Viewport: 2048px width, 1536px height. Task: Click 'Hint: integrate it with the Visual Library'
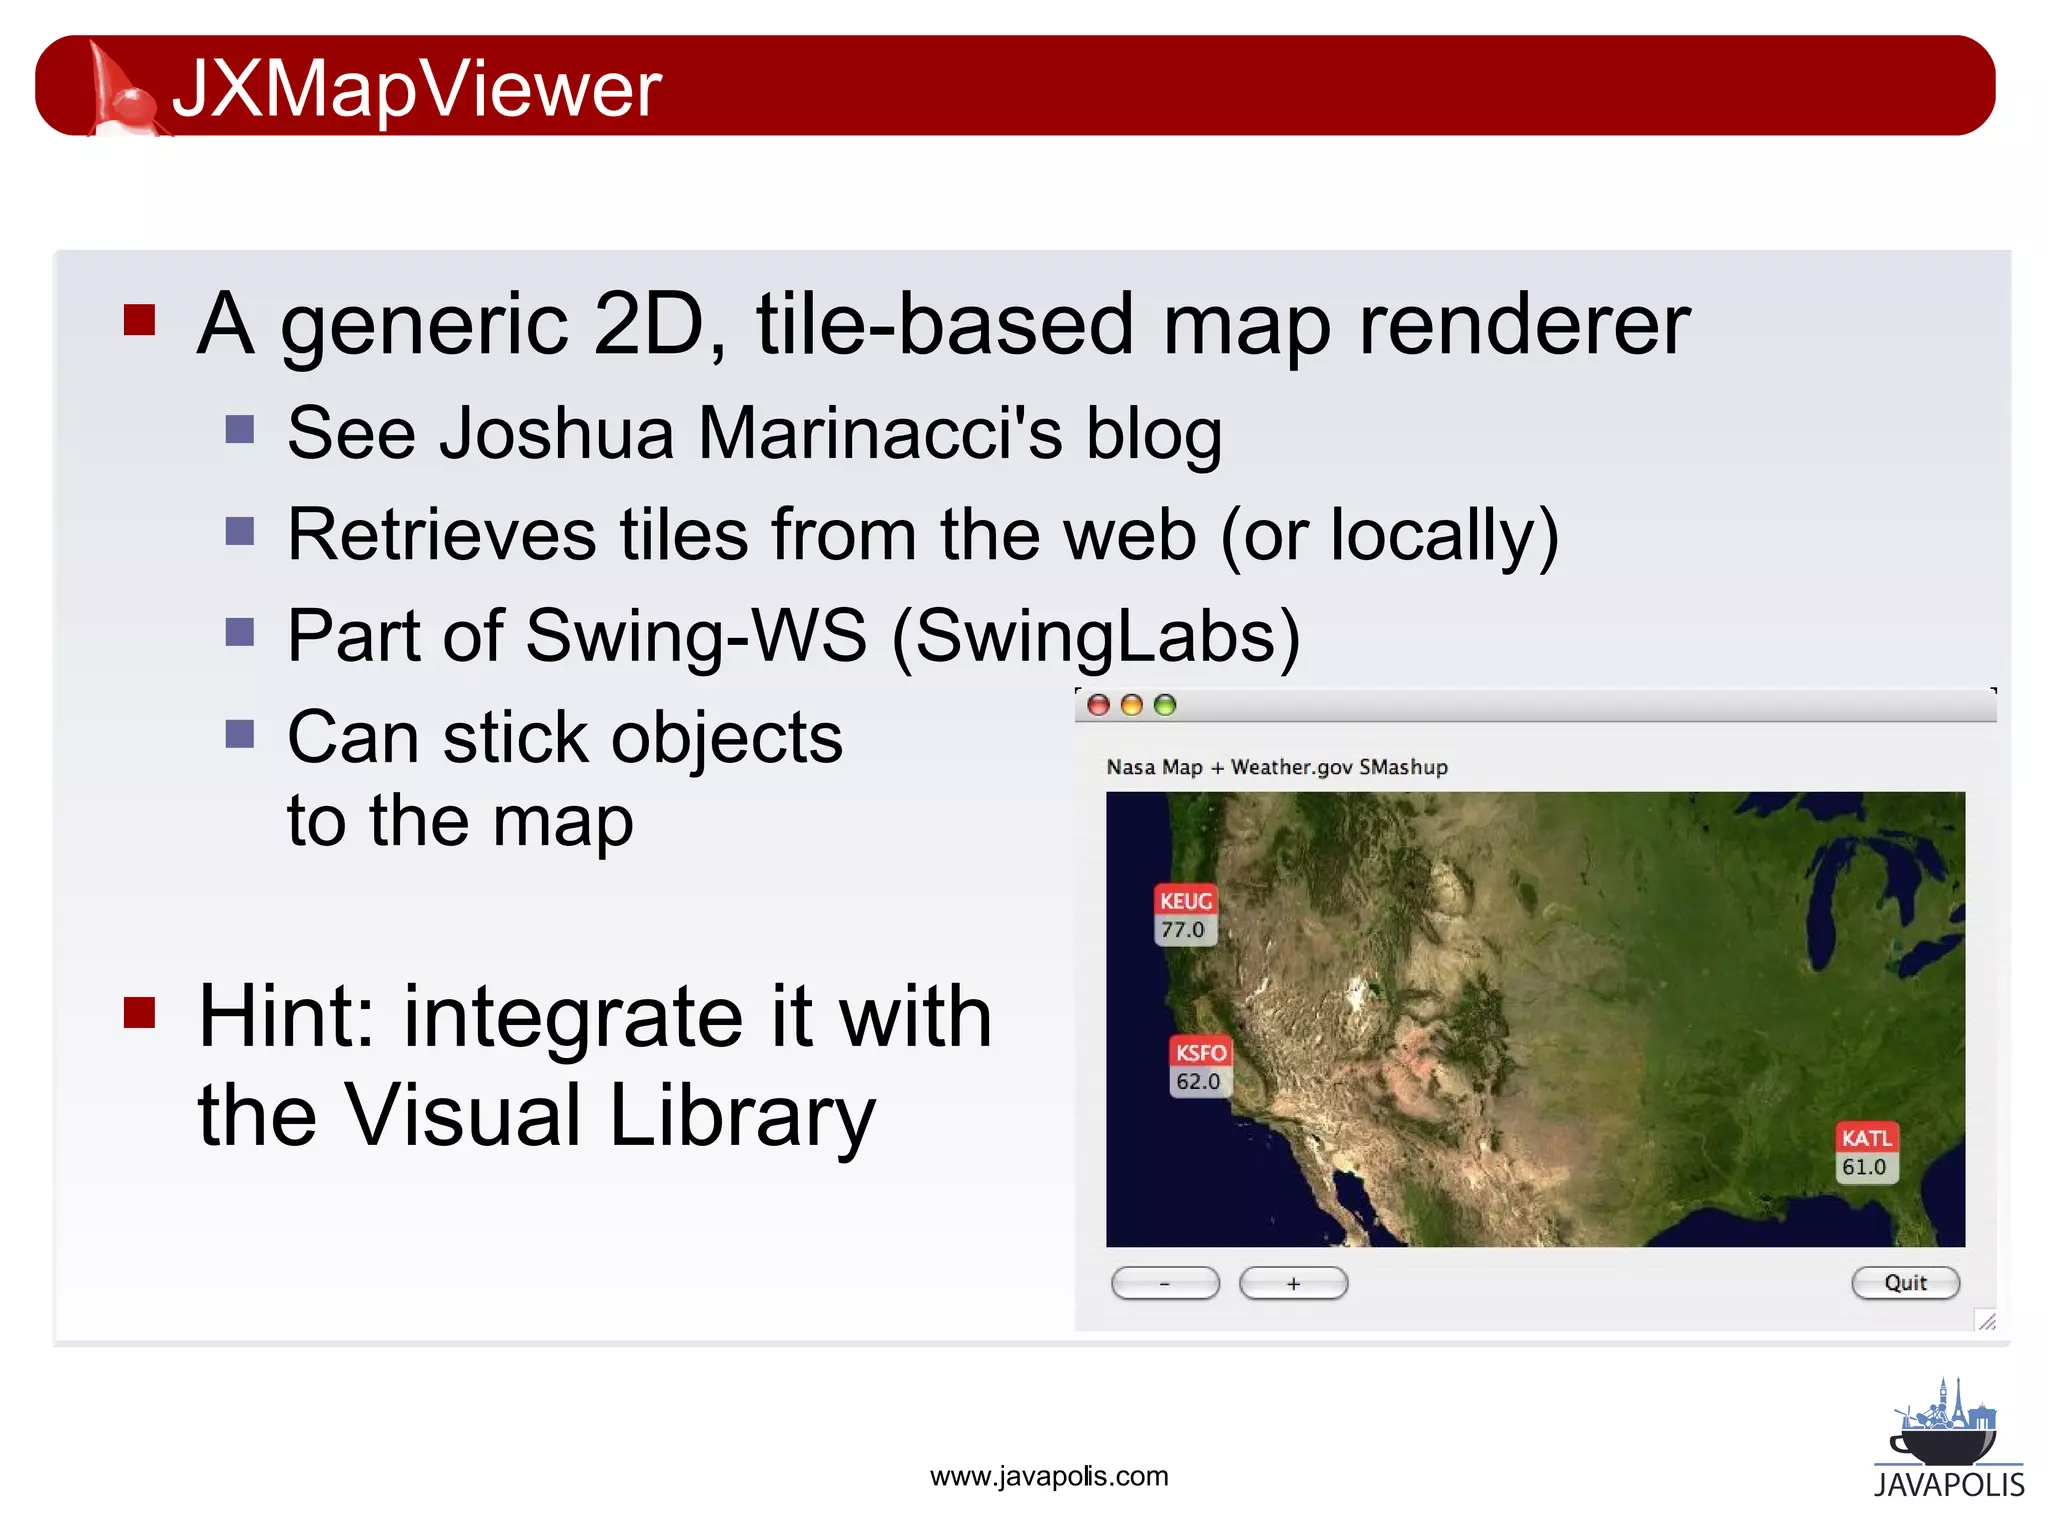(x=595, y=1066)
